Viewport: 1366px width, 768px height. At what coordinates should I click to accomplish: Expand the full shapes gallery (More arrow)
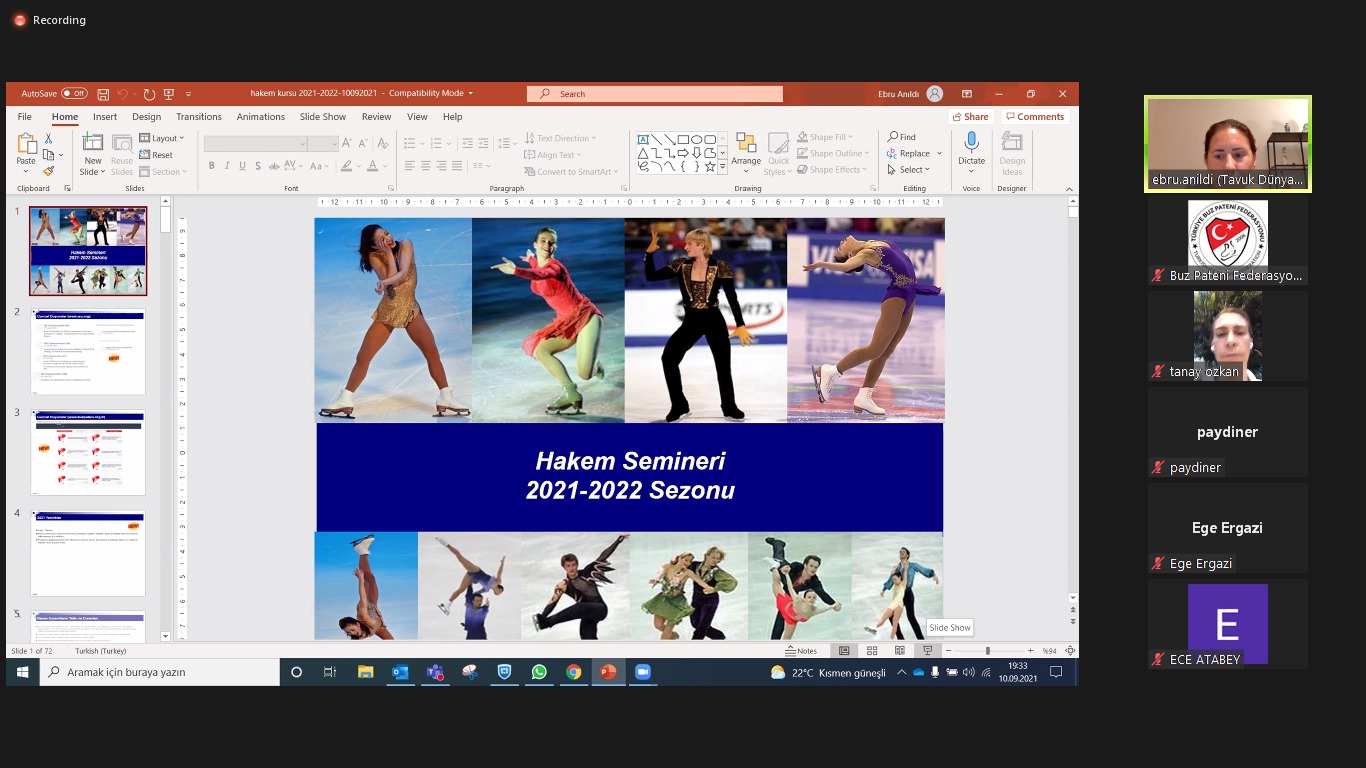723,168
